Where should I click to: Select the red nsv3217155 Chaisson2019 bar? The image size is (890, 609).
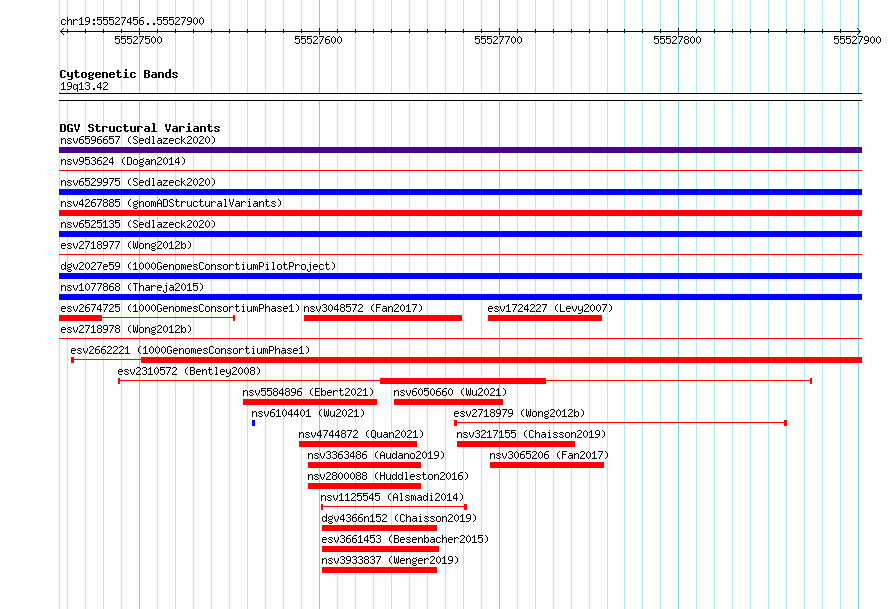(x=516, y=444)
